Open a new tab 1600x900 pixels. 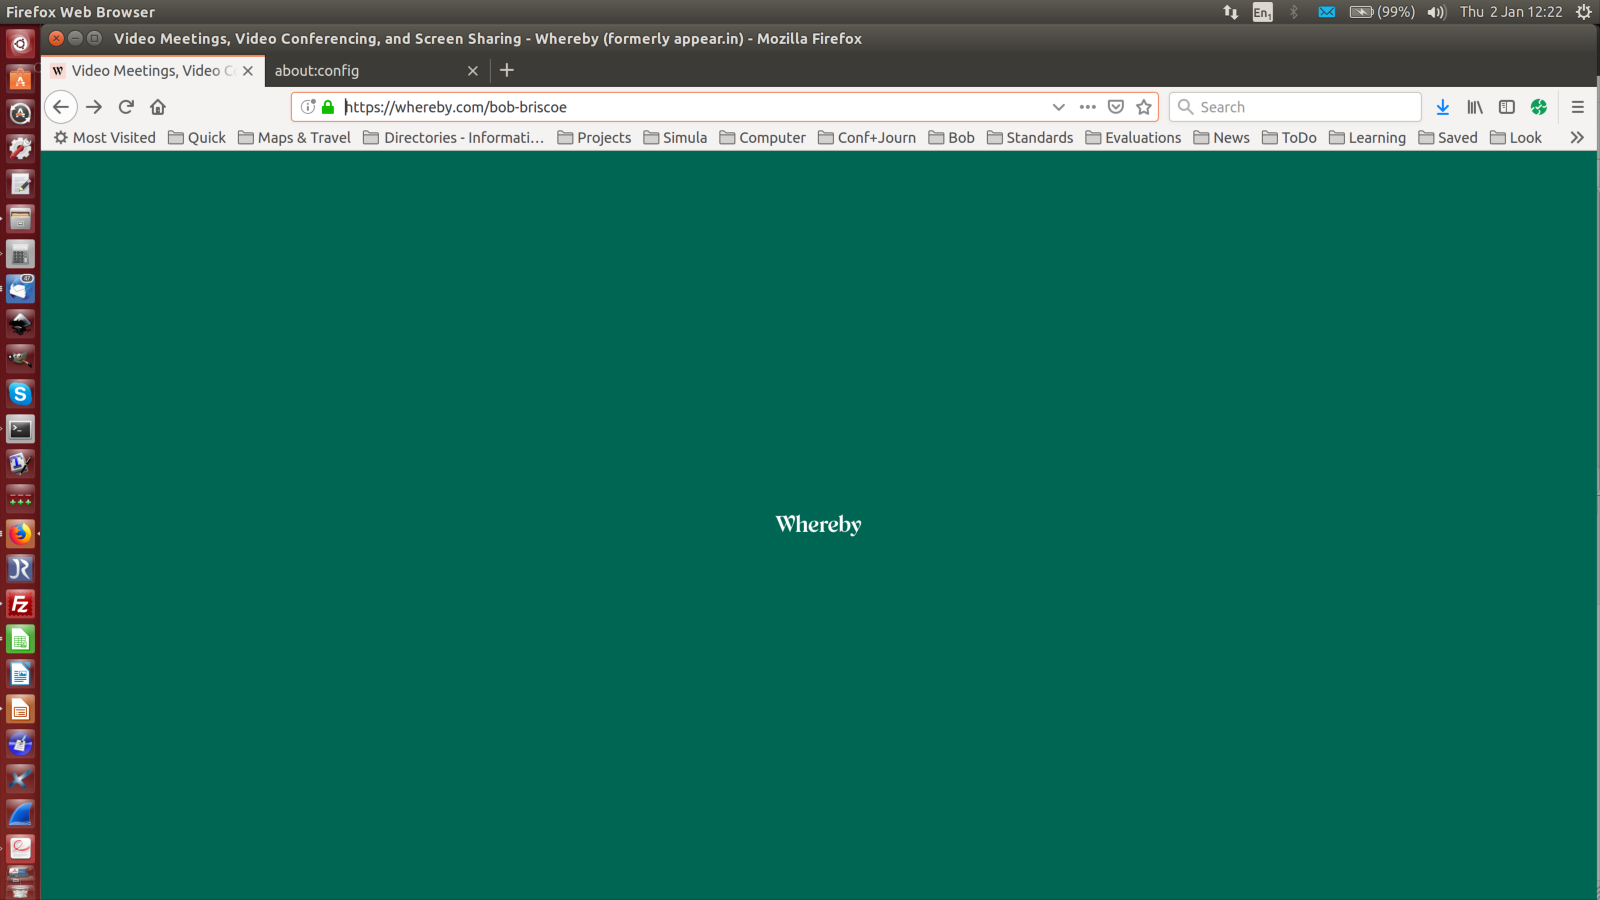pyautogui.click(x=507, y=70)
